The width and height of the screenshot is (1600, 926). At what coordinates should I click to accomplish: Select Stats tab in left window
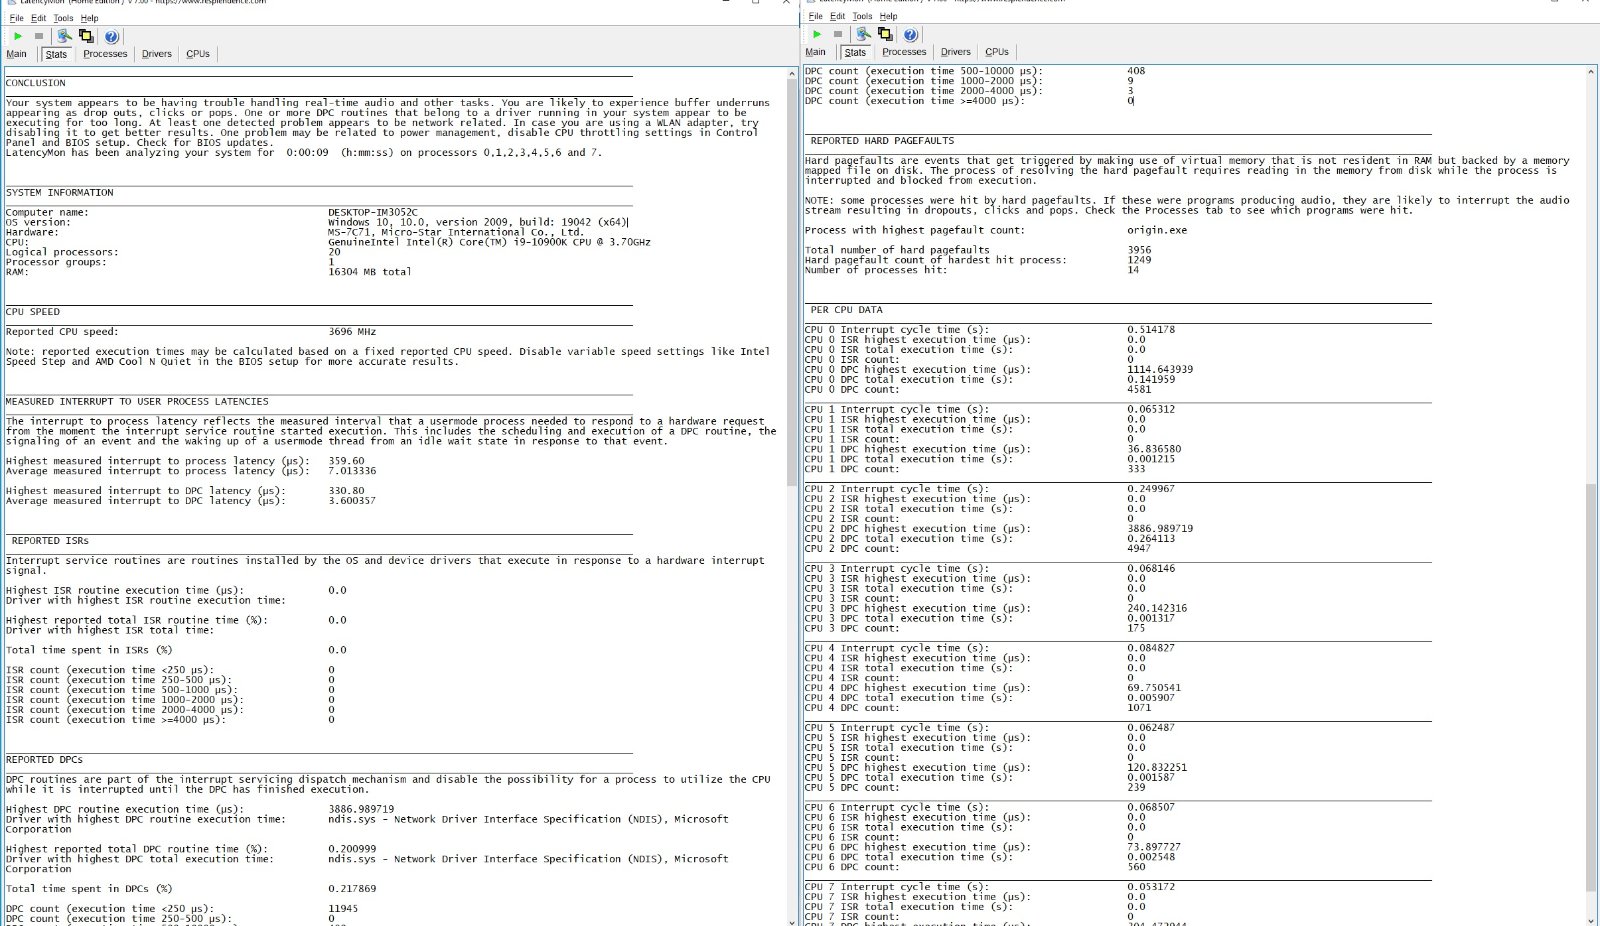pos(56,54)
